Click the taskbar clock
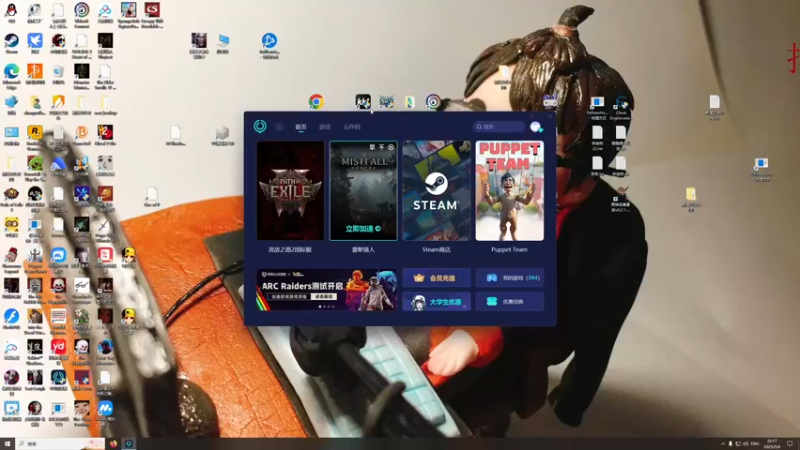 click(x=772, y=443)
